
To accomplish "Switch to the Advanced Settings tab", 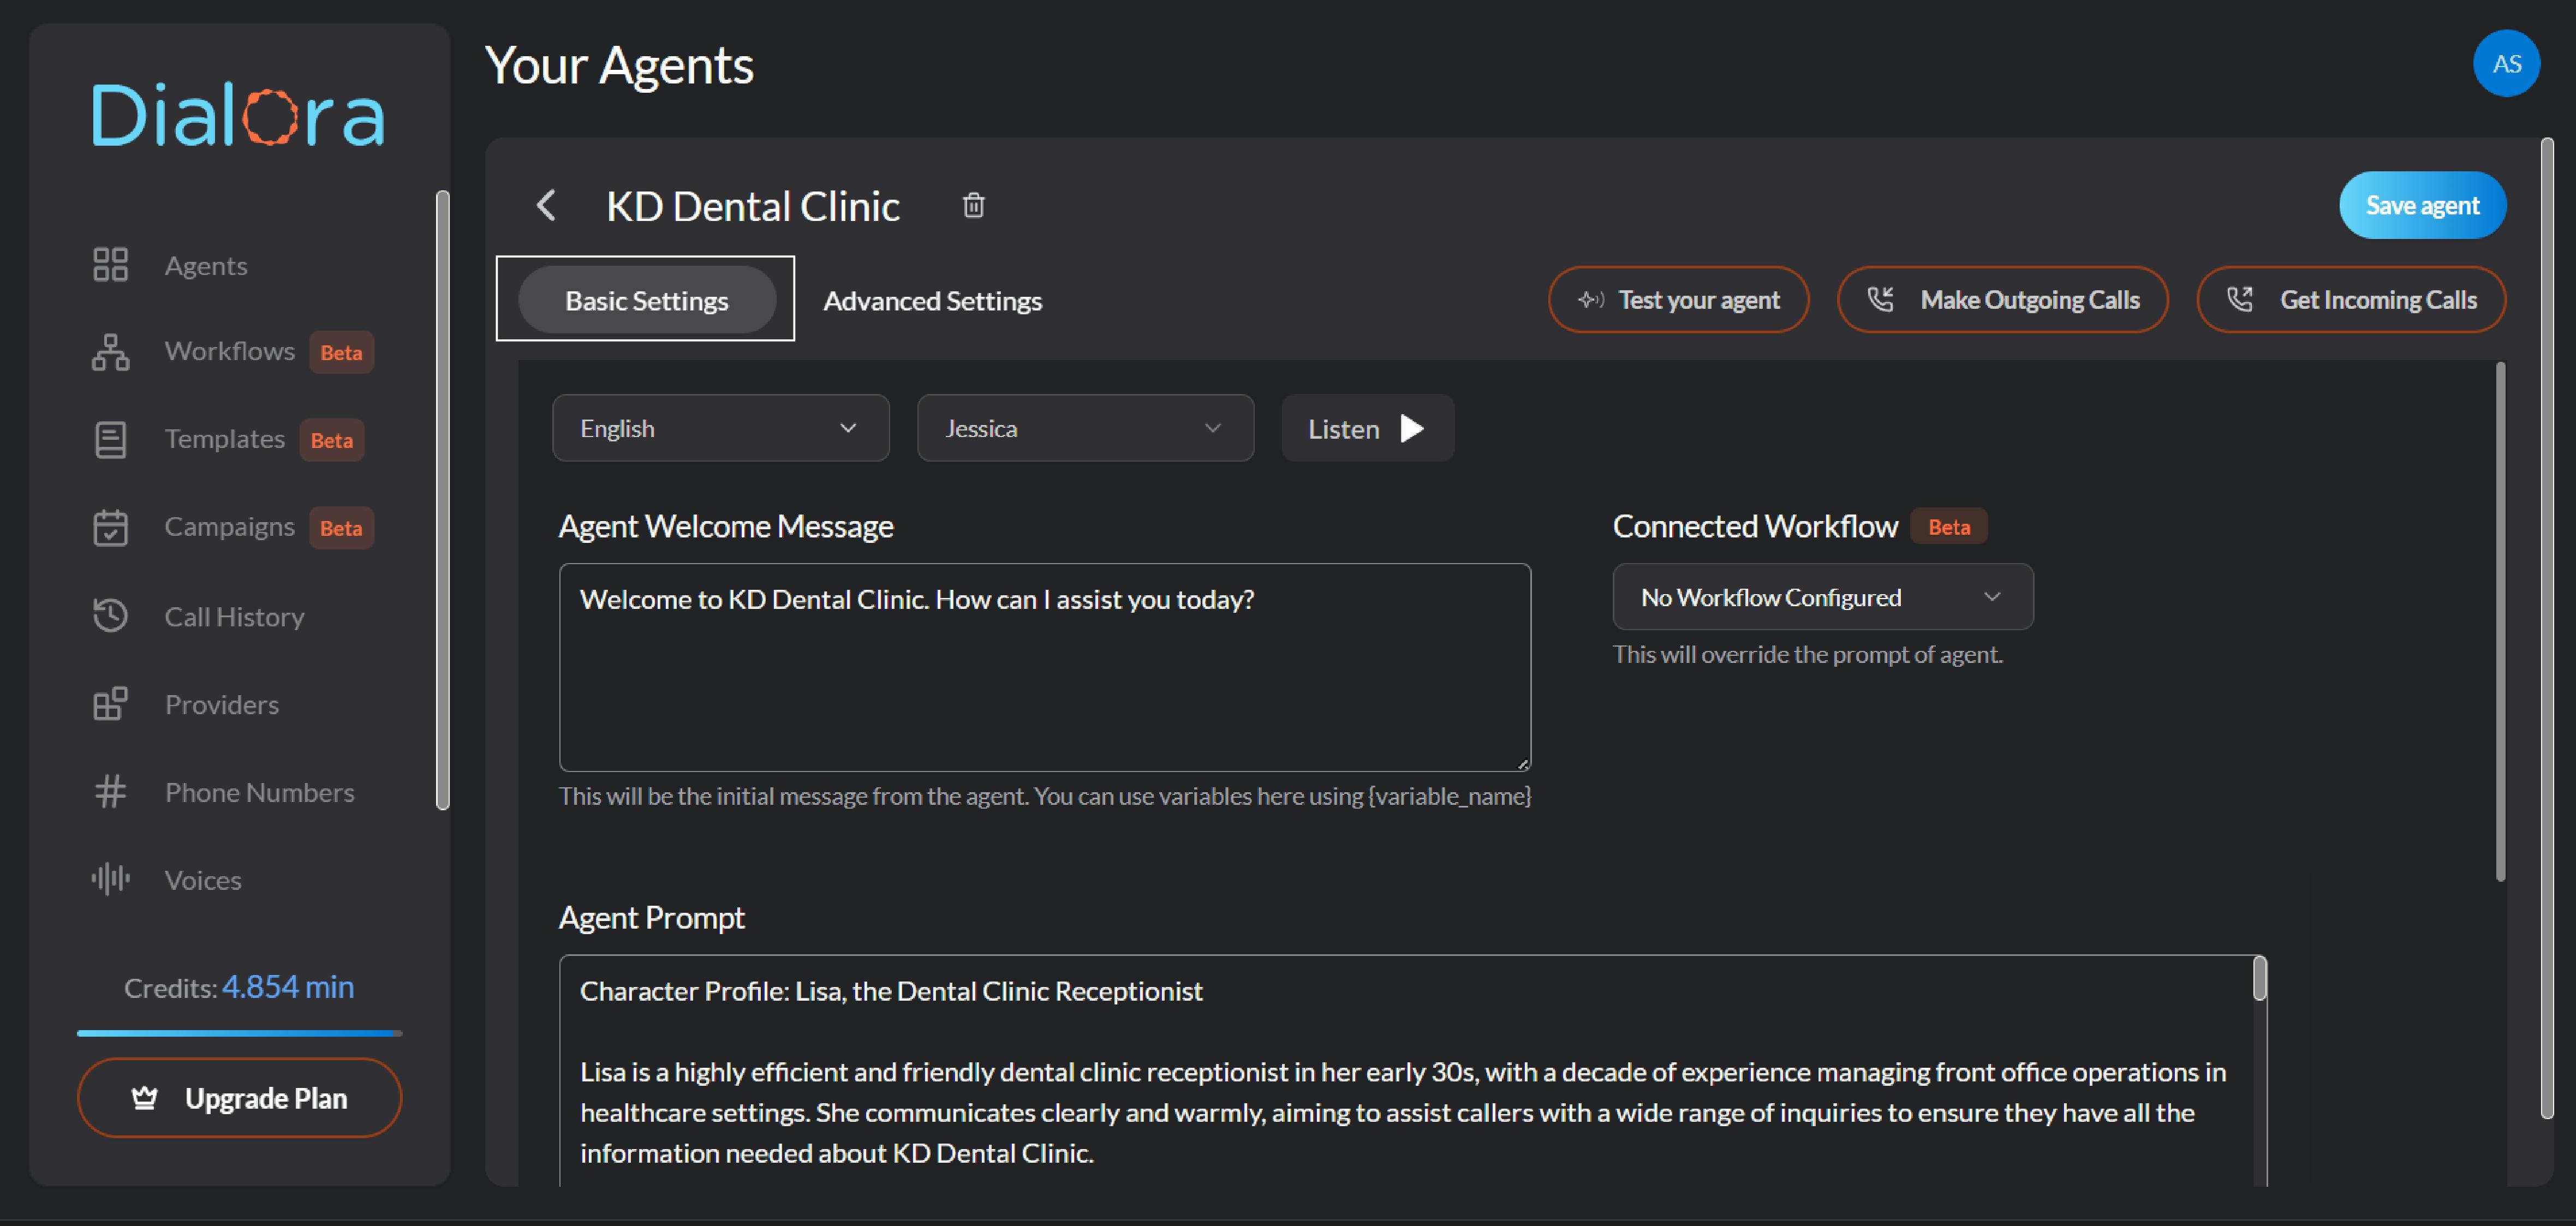I will click(932, 301).
